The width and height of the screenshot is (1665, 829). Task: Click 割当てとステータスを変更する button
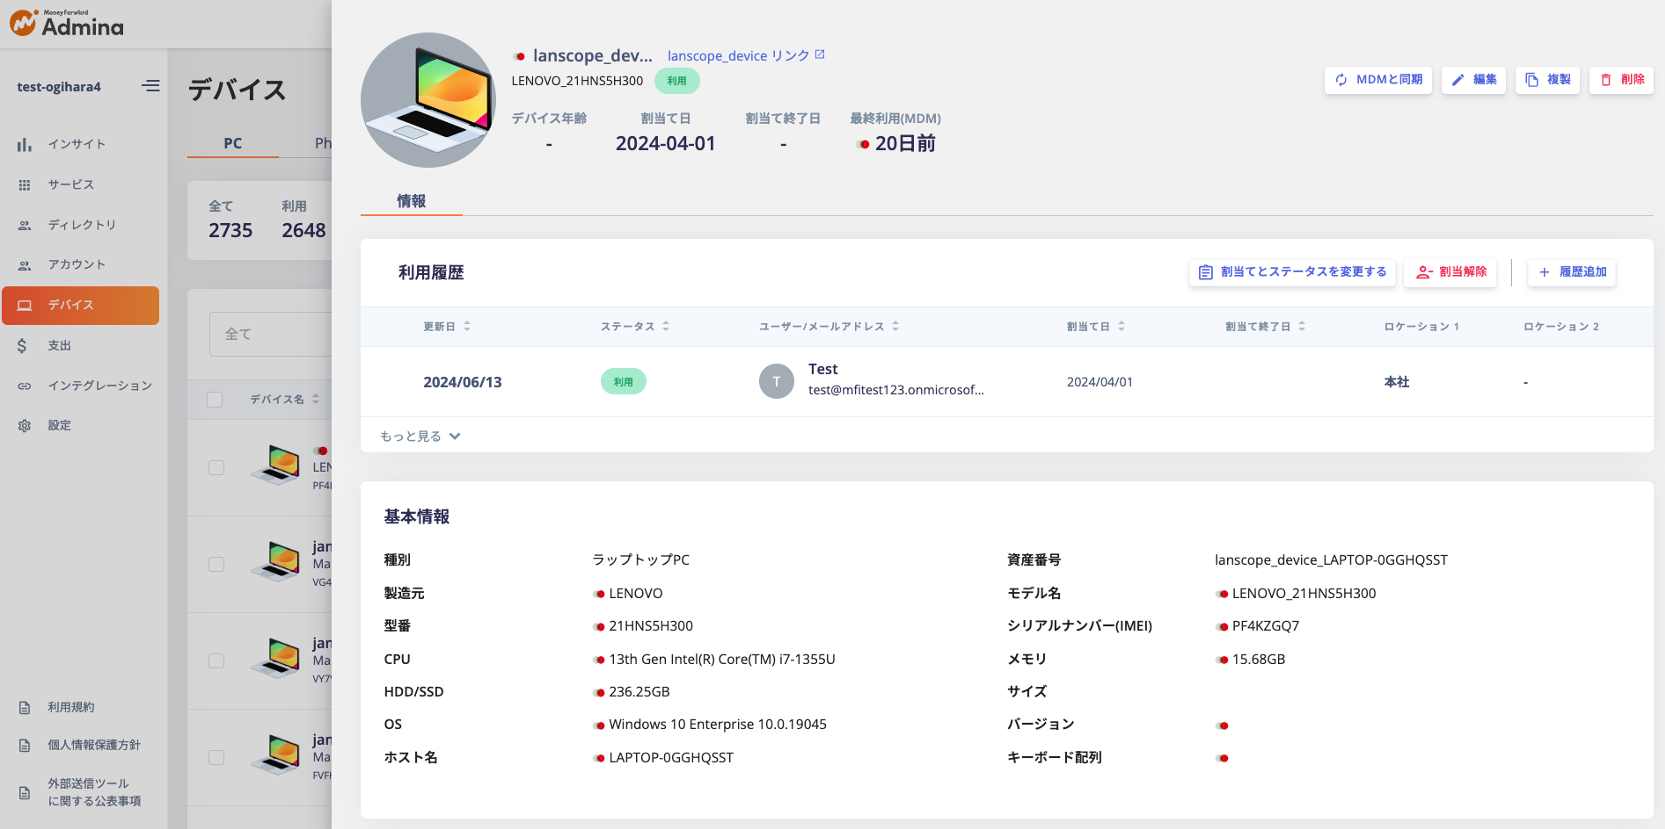pyautogui.click(x=1292, y=272)
